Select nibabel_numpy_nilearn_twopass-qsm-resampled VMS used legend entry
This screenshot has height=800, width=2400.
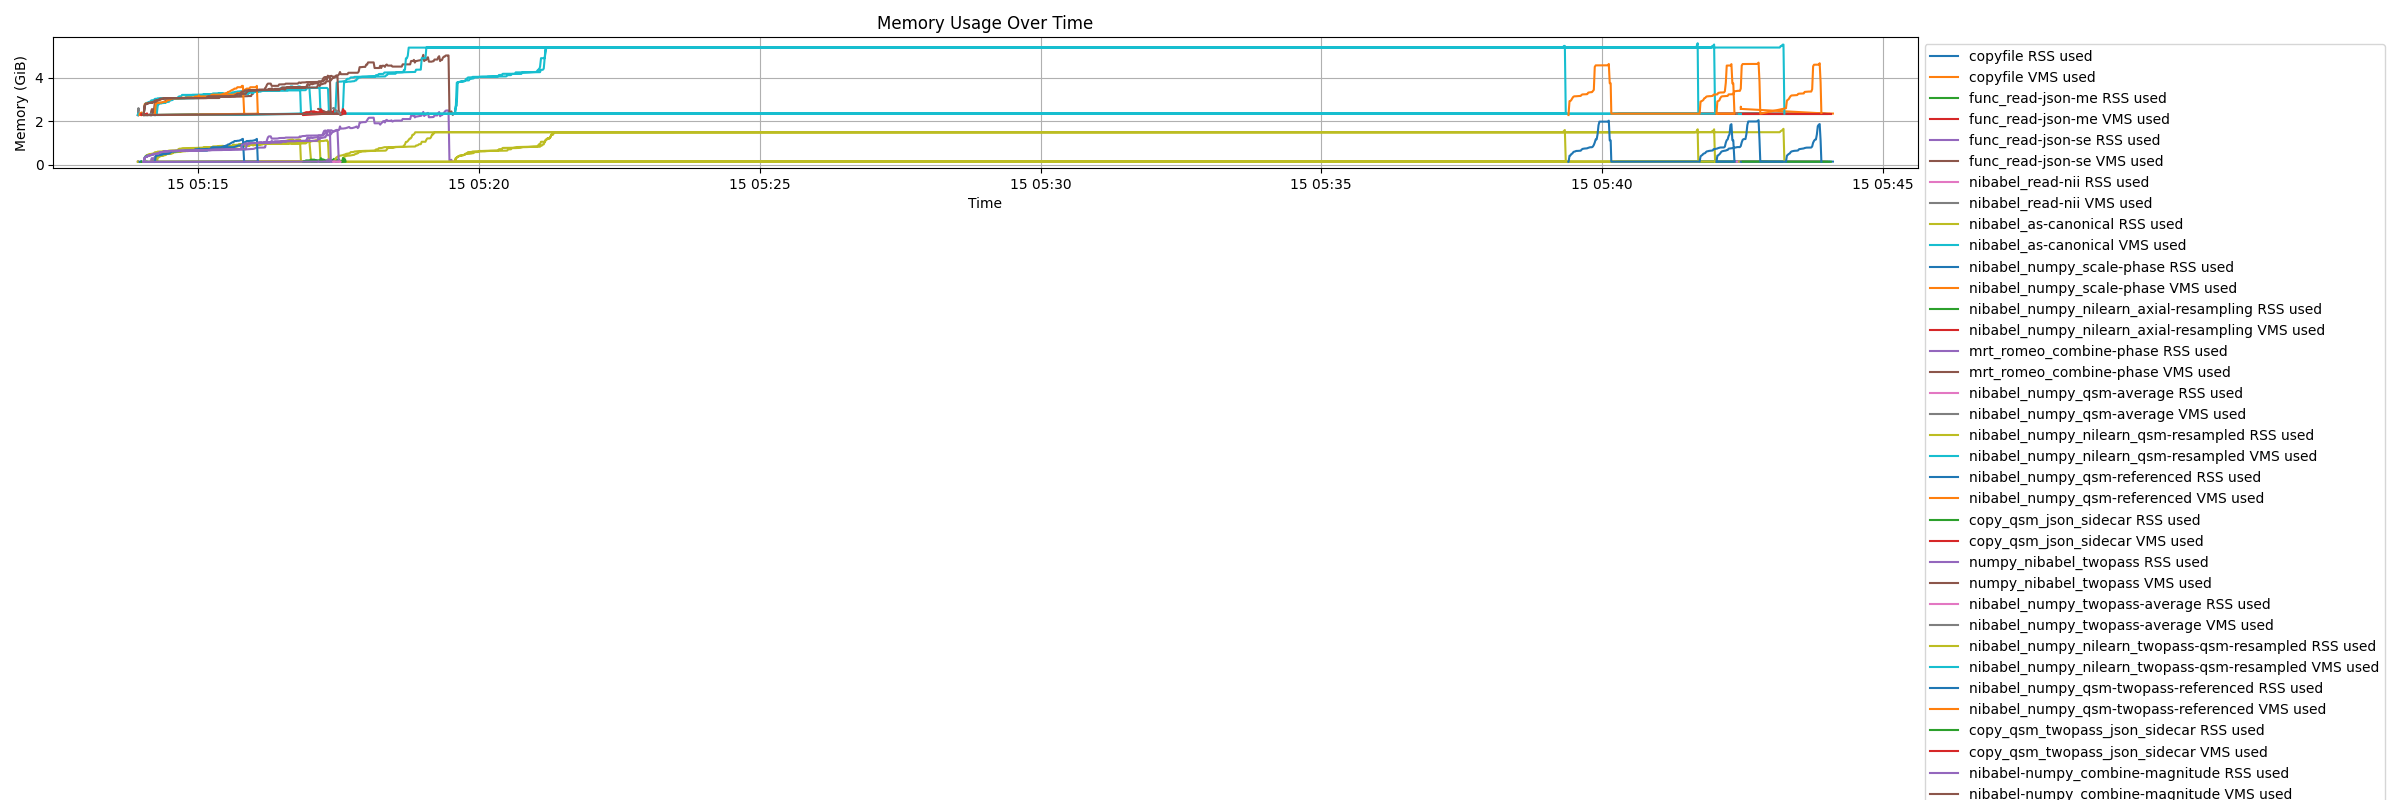2154,668
